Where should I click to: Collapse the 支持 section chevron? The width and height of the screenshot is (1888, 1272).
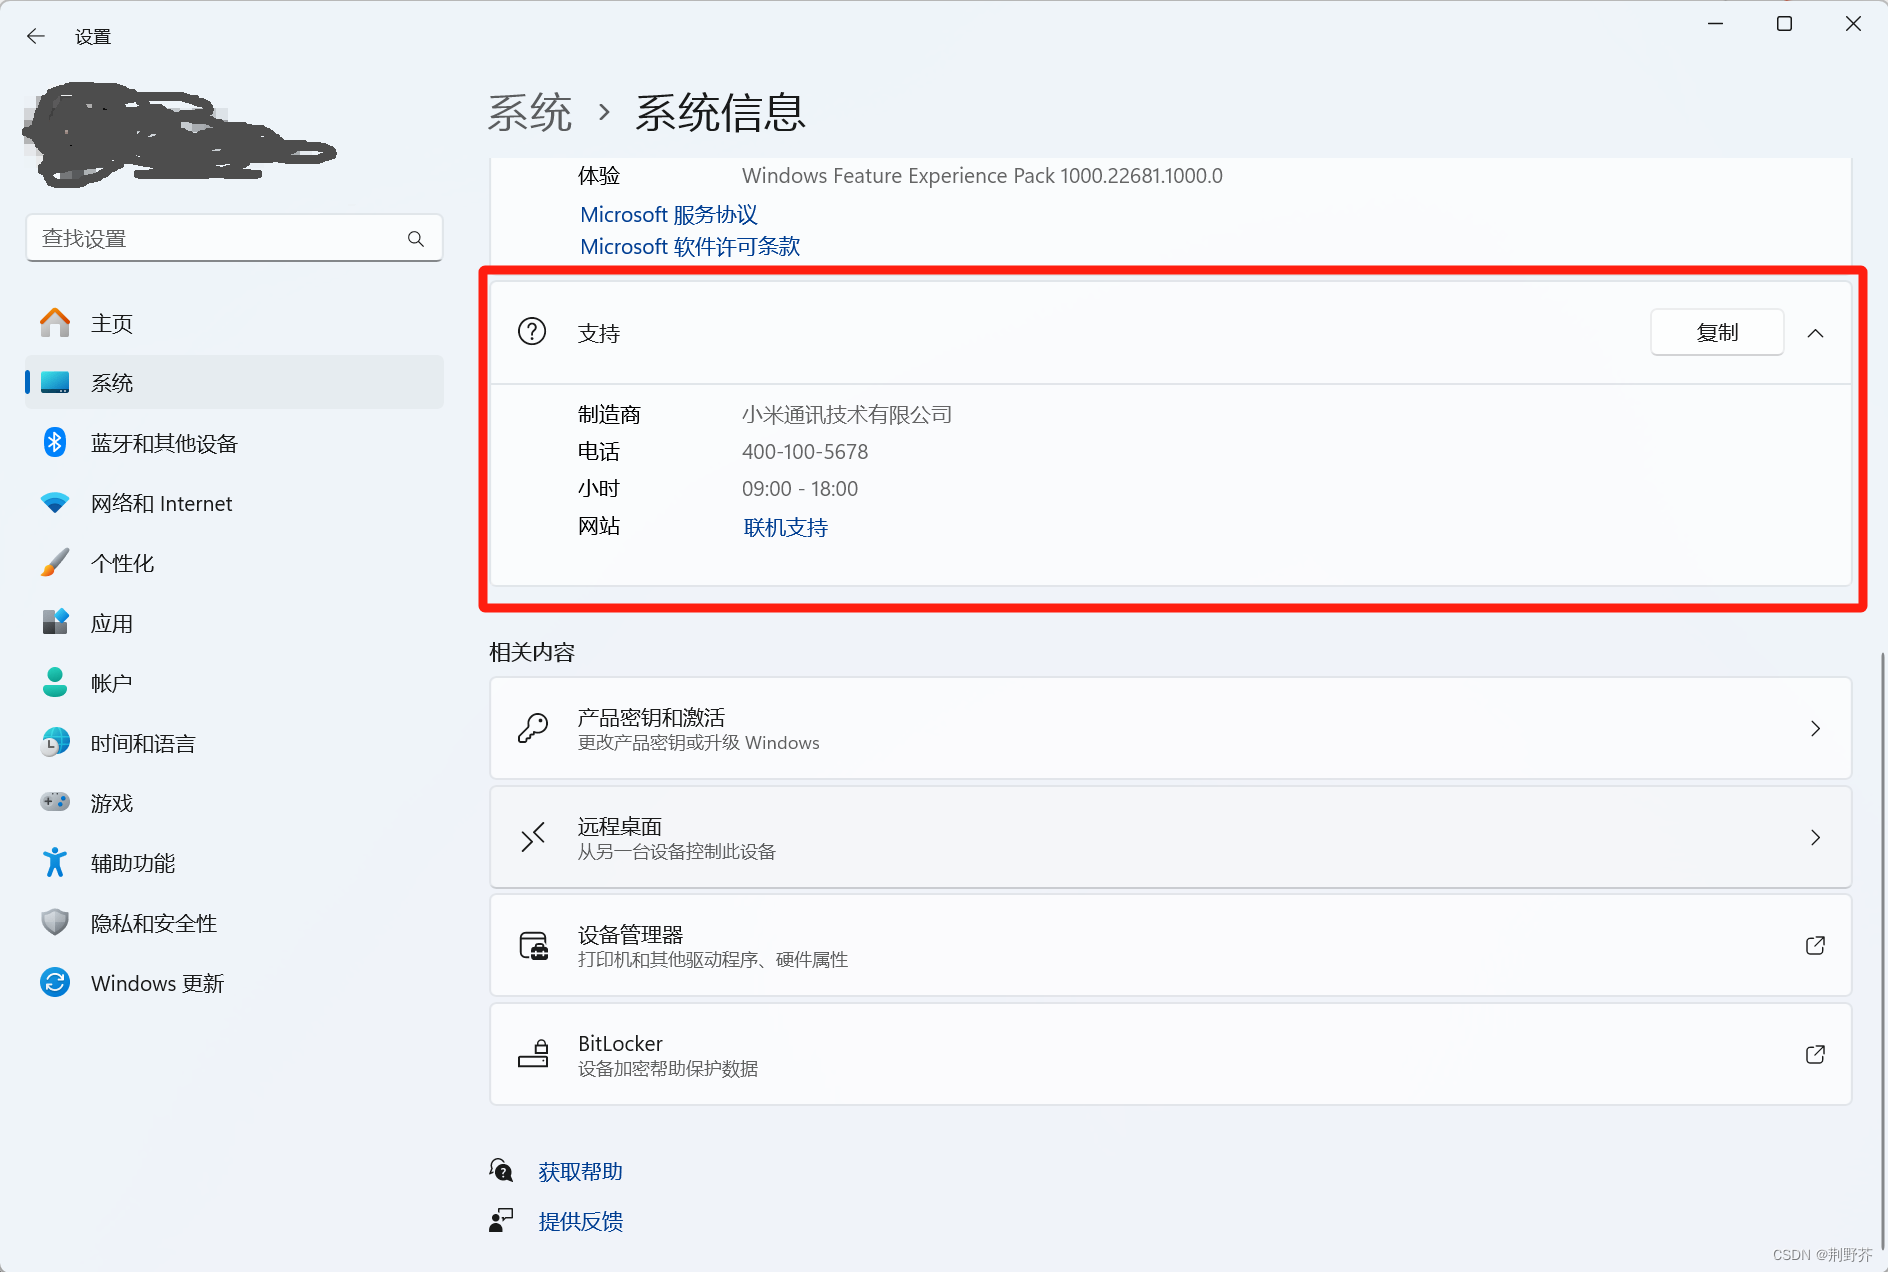[x=1816, y=332]
